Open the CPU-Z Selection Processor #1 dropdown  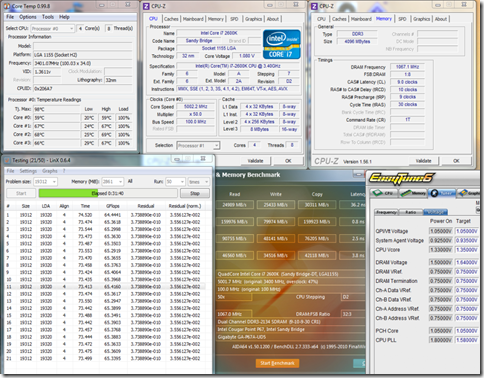tap(198, 146)
